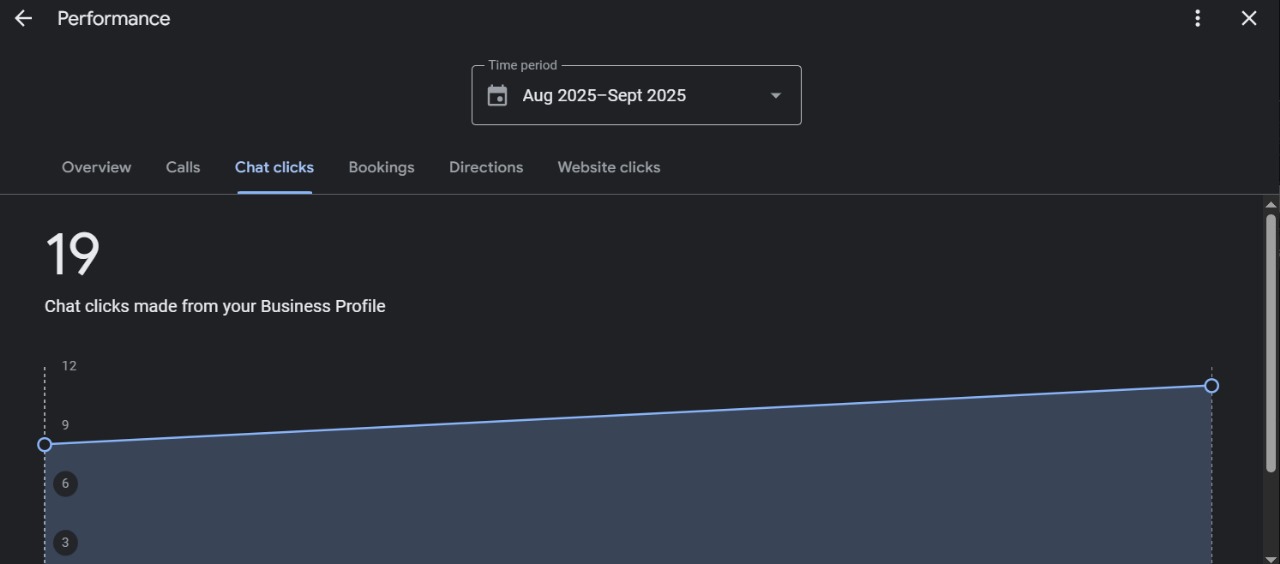Switch to the Calls tab
Viewport: 1280px width, 564px height.
[x=183, y=167]
